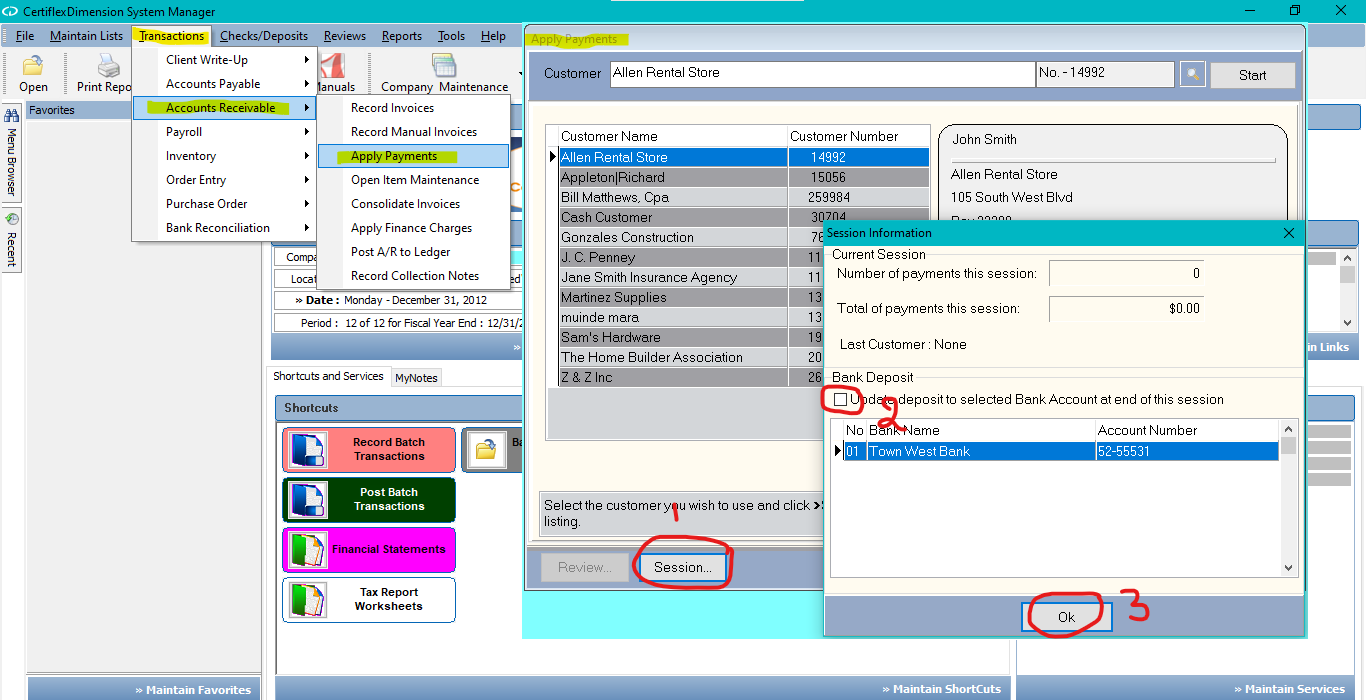Select Record Invoices menu entry
This screenshot has width=1366, height=700.
click(x=413, y=108)
